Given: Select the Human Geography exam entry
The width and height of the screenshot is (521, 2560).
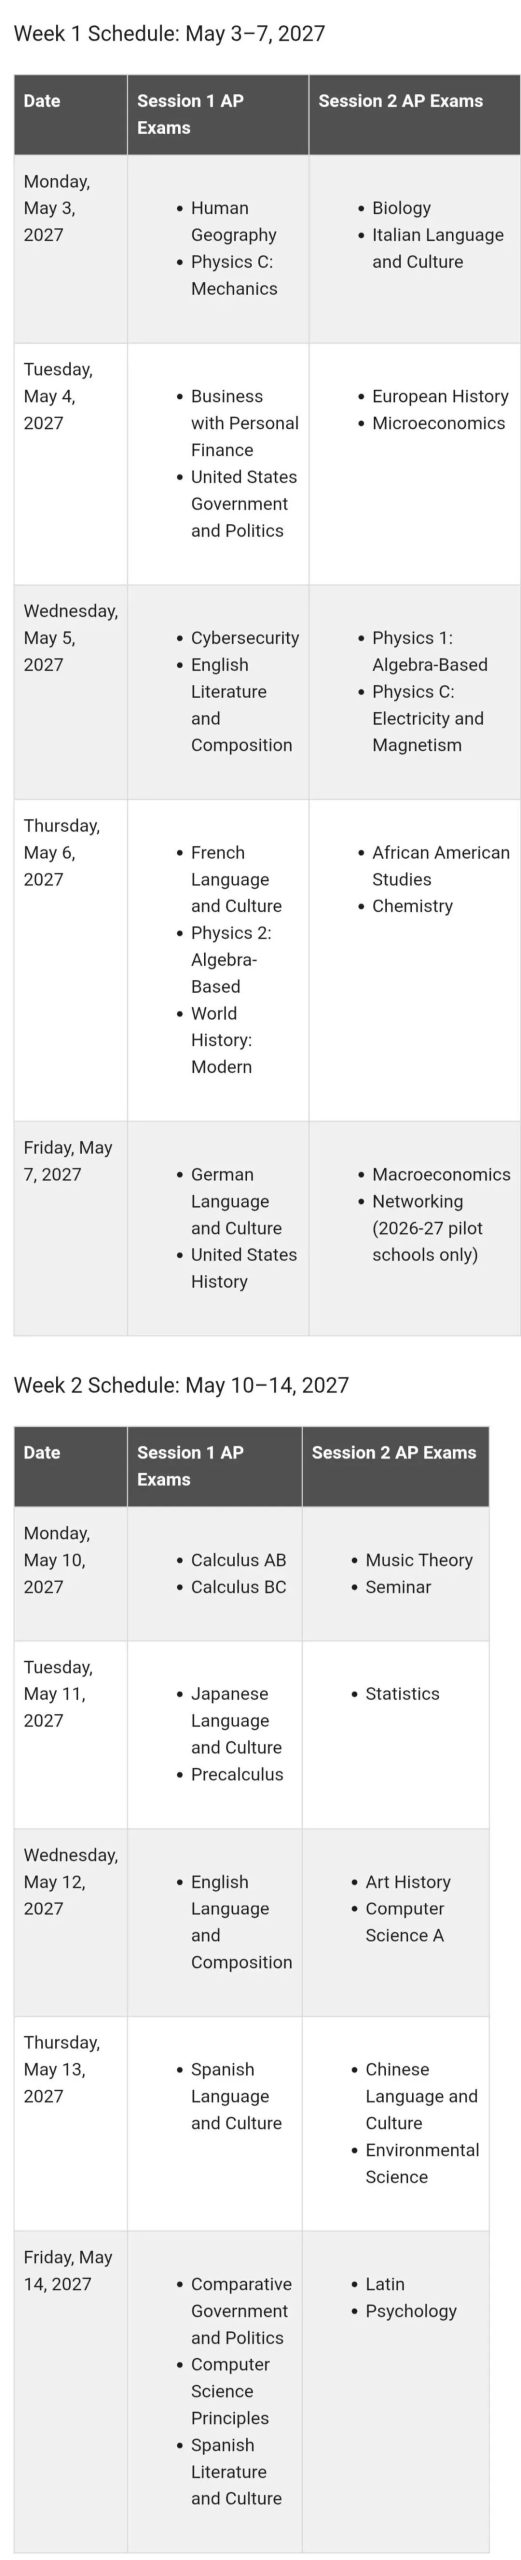Looking at the screenshot, I should click(x=234, y=221).
